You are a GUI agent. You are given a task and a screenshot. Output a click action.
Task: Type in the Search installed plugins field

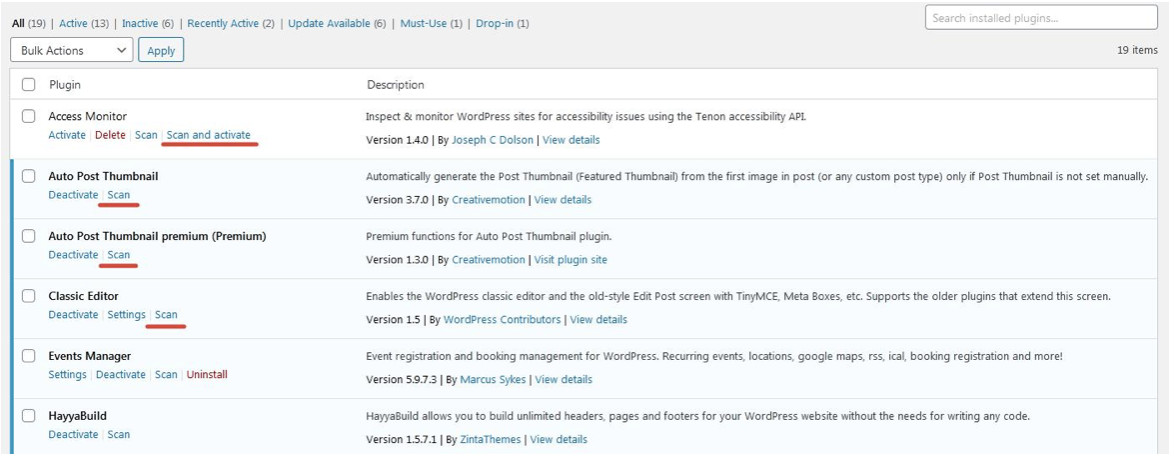pos(1041,18)
